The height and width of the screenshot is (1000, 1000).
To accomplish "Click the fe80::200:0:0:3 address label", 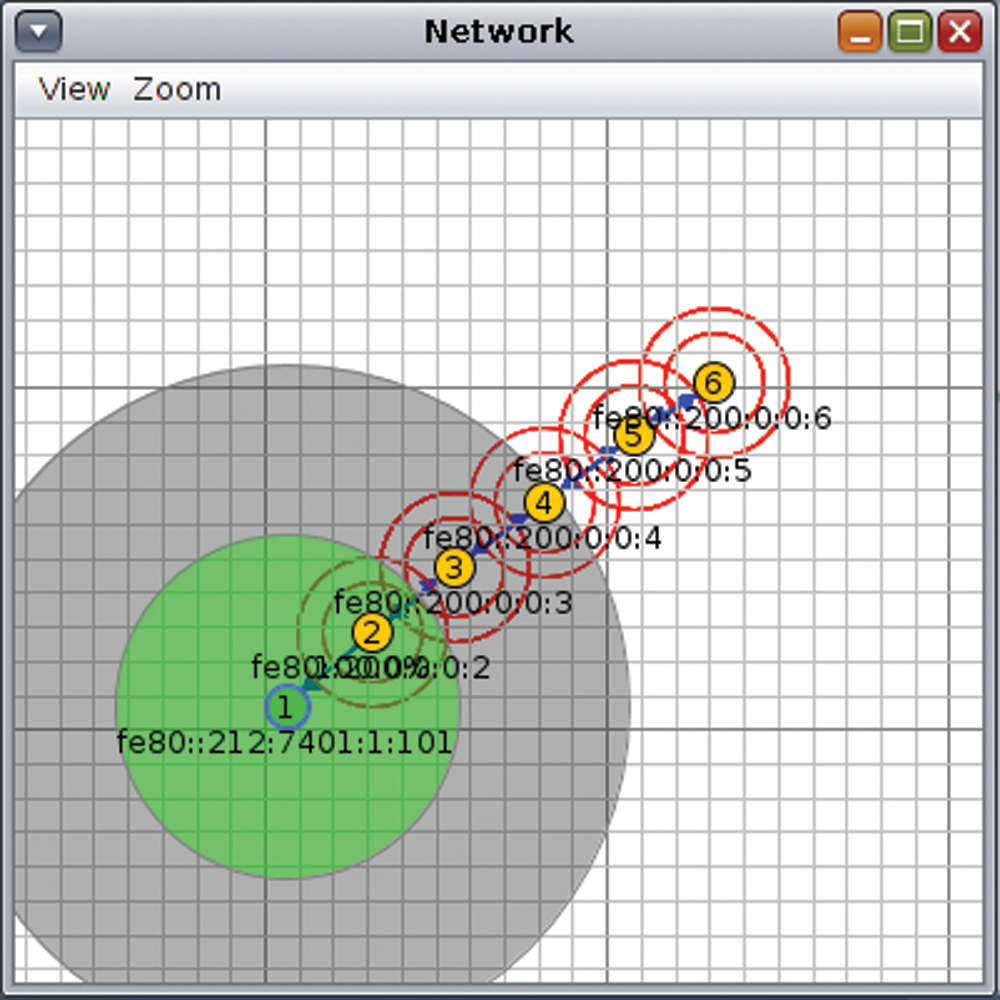I will click(x=453, y=603).
